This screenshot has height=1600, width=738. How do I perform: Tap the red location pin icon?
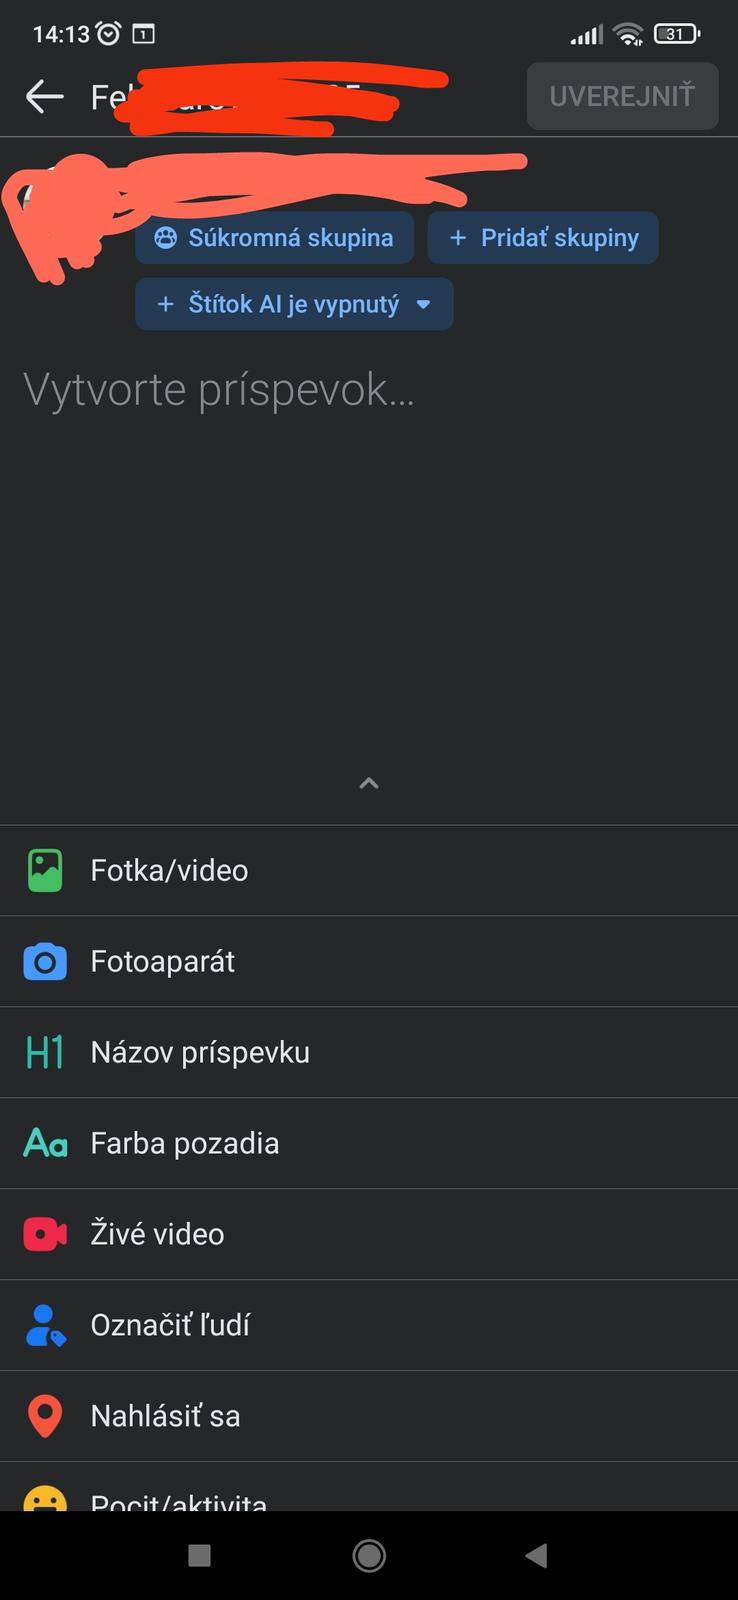pyautogui.click(x=45, y=1416)
